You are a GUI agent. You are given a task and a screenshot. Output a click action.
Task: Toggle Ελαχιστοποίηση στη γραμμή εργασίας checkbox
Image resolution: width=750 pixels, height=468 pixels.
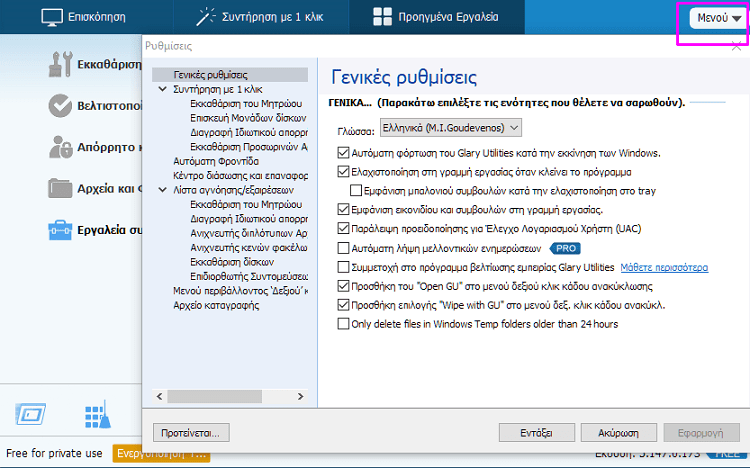click(343, 172)
